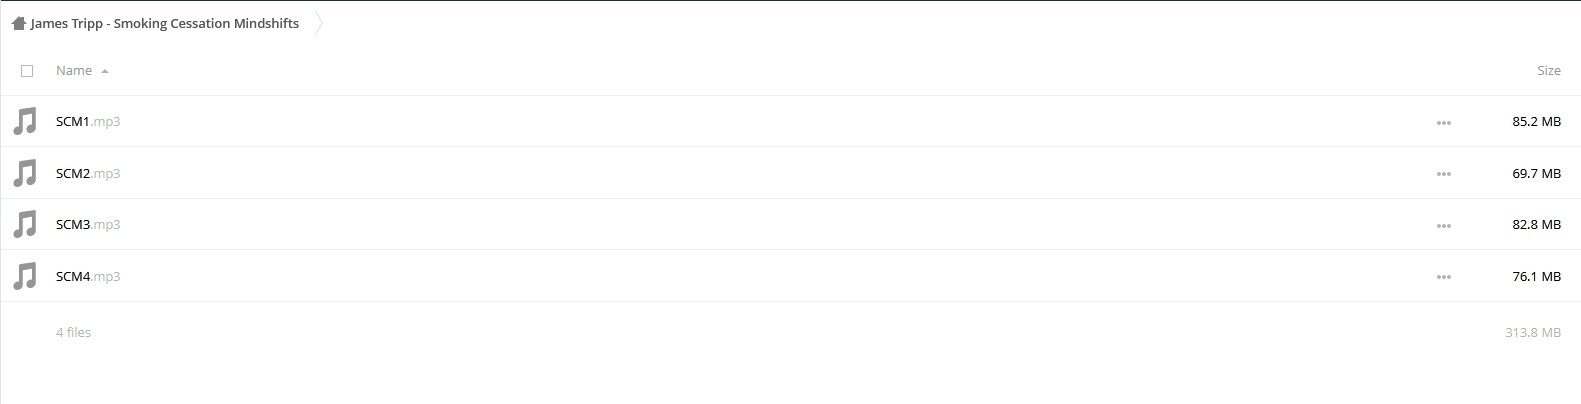This screenshot has width=1581, height=404.
Task: Sort files by the Size column
Action: coord(1548,71)
